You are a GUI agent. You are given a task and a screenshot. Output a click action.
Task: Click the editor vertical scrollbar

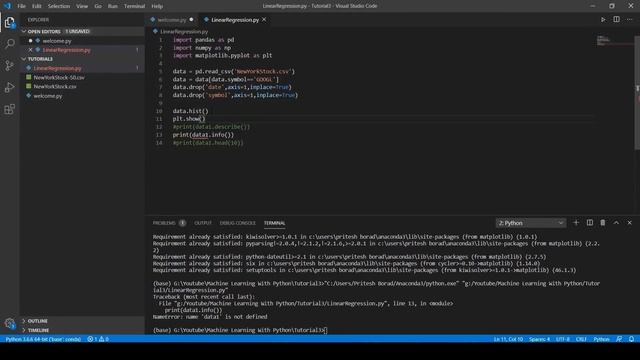pos(637,93)
